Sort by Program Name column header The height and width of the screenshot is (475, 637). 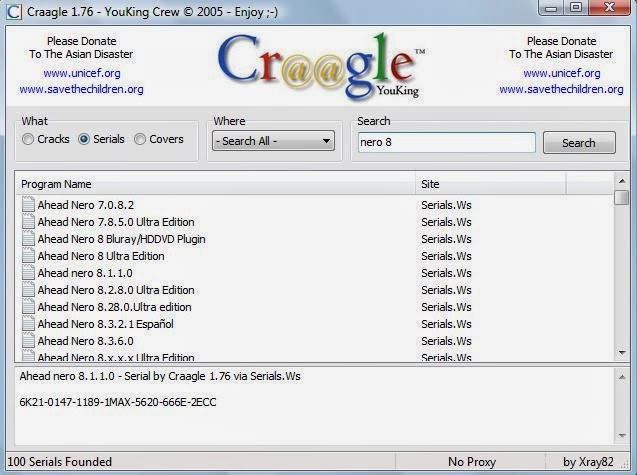[x=215, y=184]
